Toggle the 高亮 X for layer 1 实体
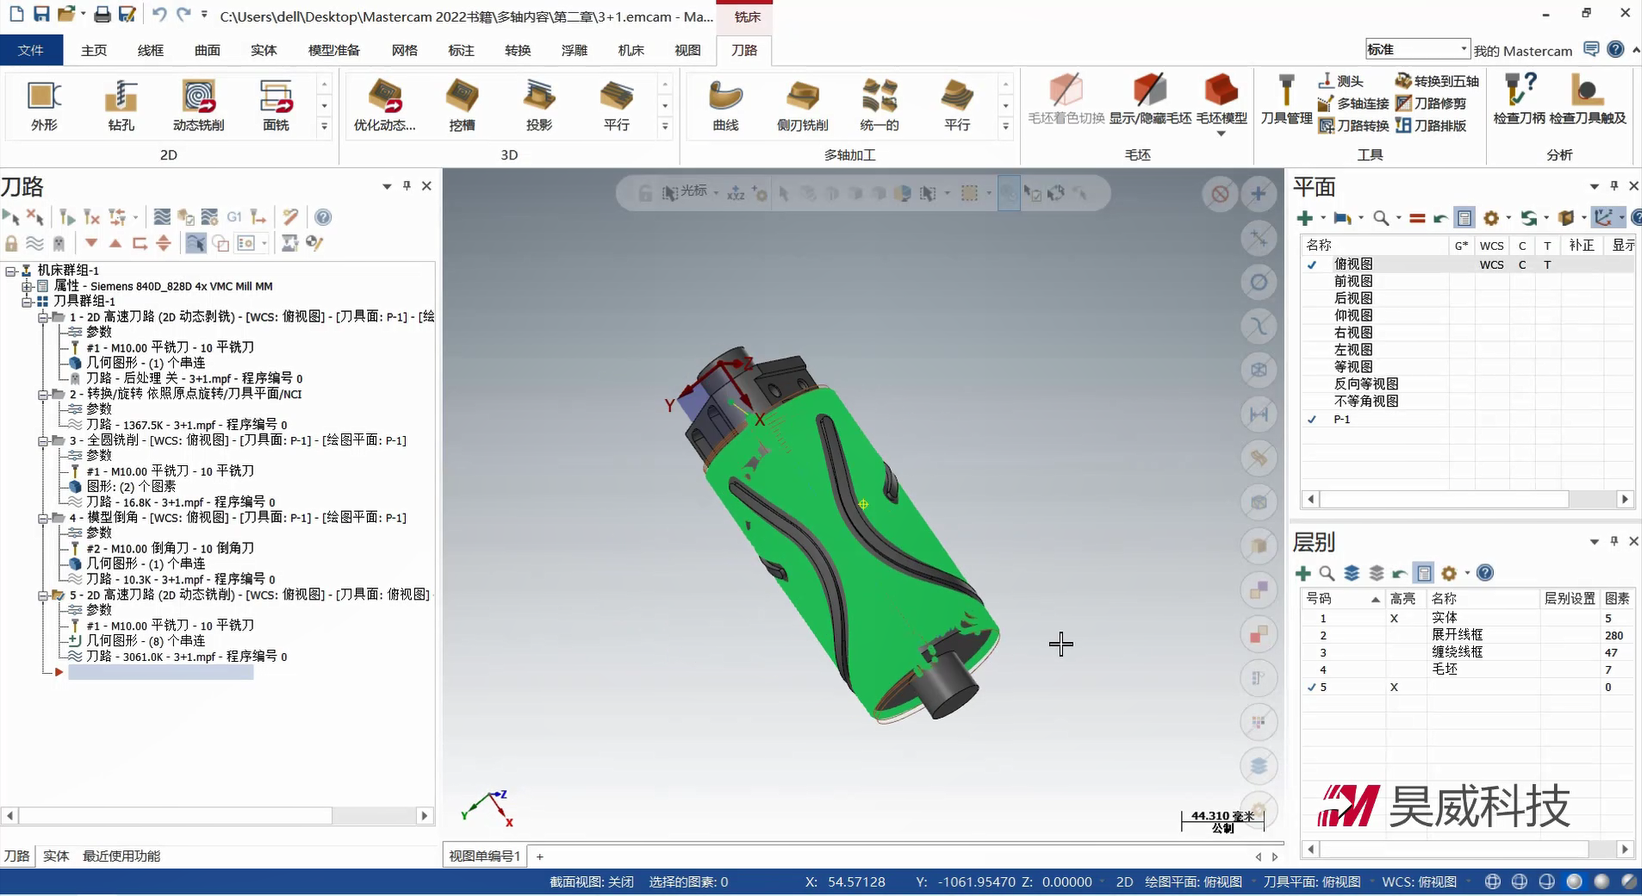The width and height of the screenshot is (1642, 896). 1394,618
